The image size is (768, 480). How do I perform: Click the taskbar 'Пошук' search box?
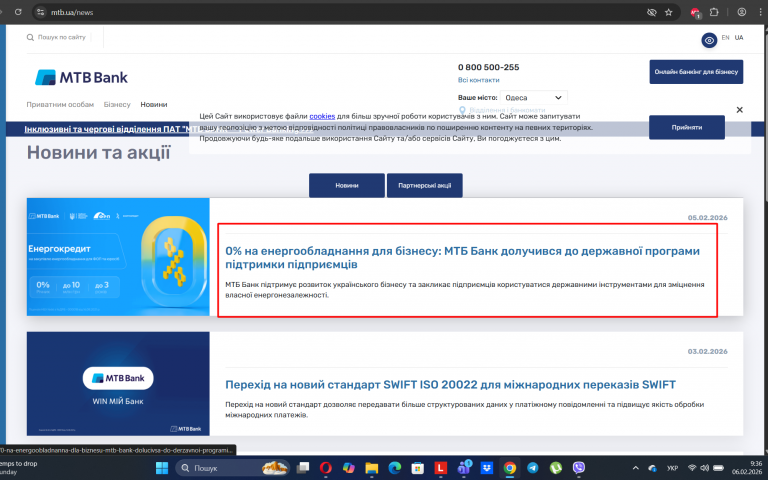pyautogui.click(x=233, y=468)
